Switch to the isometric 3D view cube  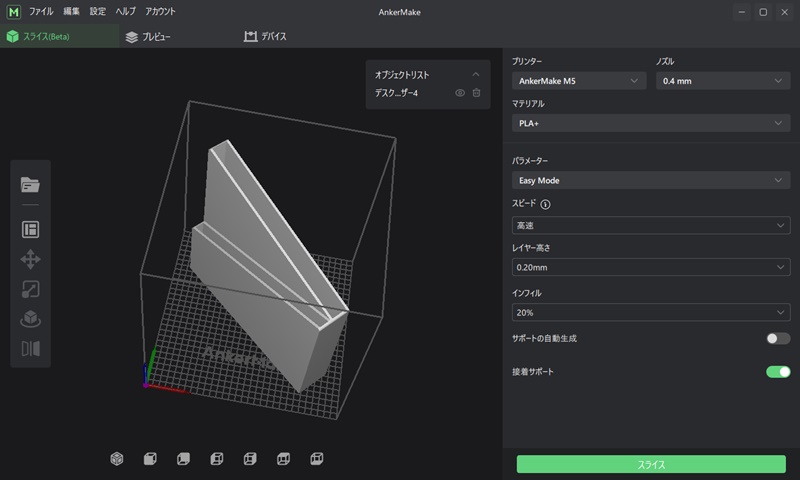tap(117, 459)
